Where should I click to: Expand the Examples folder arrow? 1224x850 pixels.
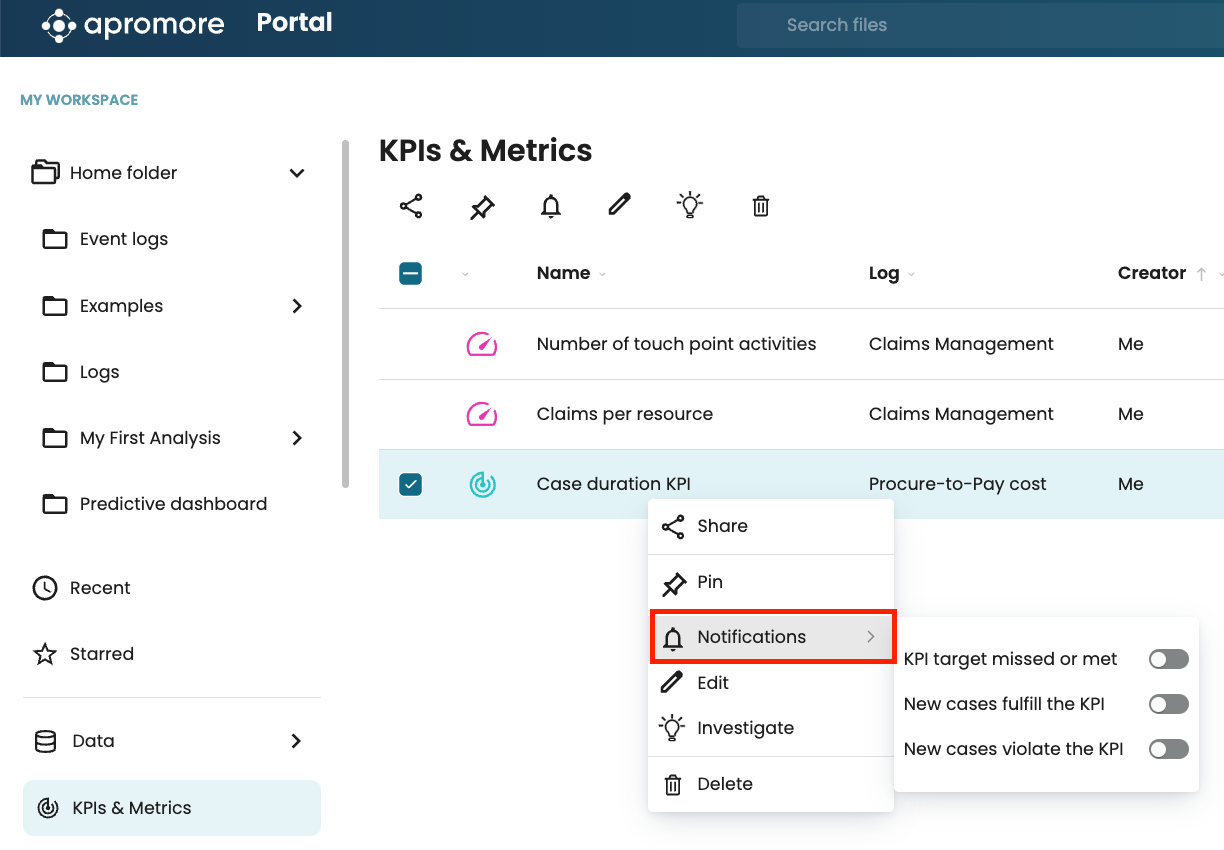[x=297, y=306]
